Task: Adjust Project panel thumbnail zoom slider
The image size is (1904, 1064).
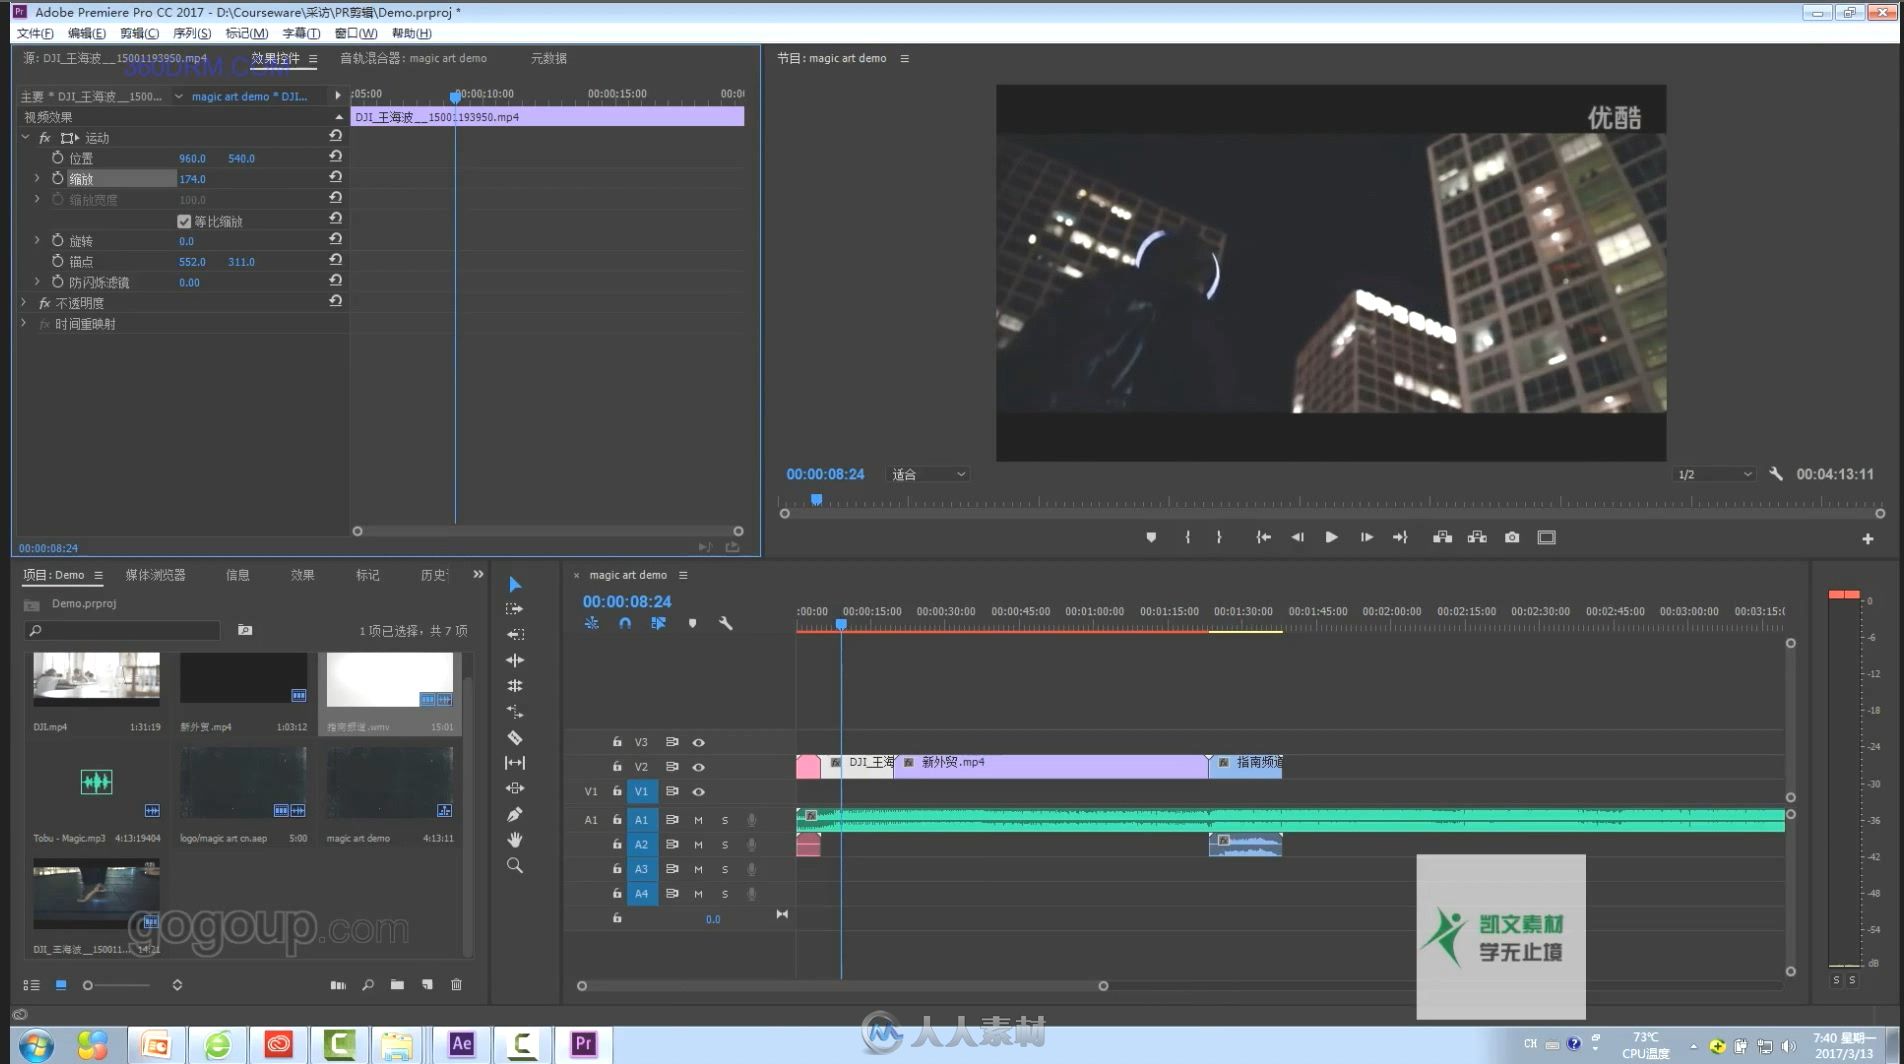Action: pos(88,985)
